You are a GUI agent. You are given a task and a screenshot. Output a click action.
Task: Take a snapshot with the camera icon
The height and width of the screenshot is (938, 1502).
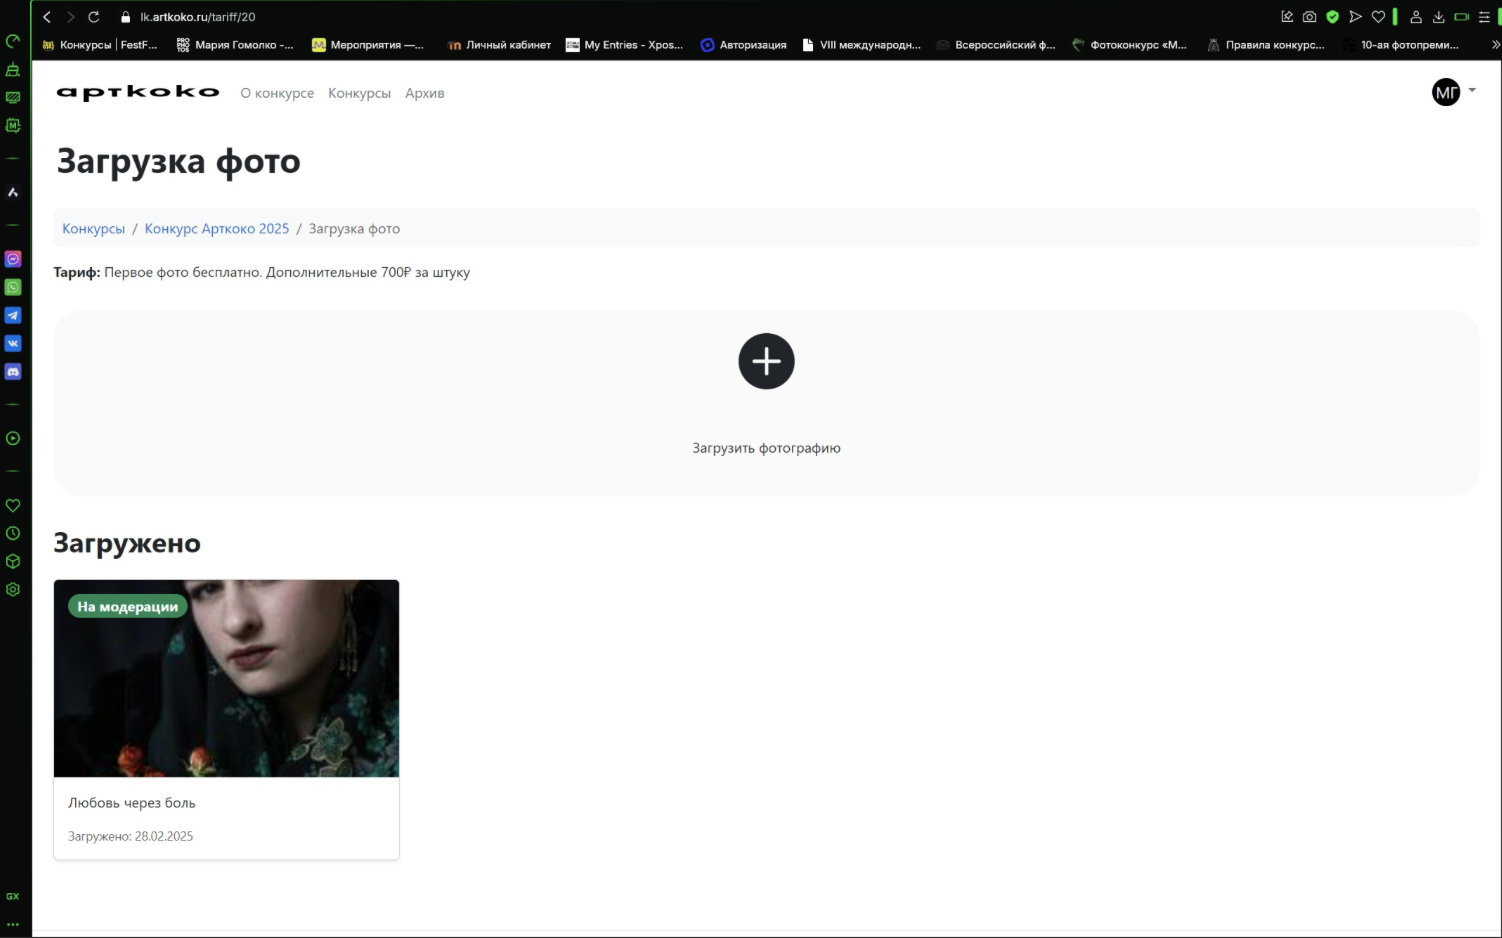point(1309,17)
